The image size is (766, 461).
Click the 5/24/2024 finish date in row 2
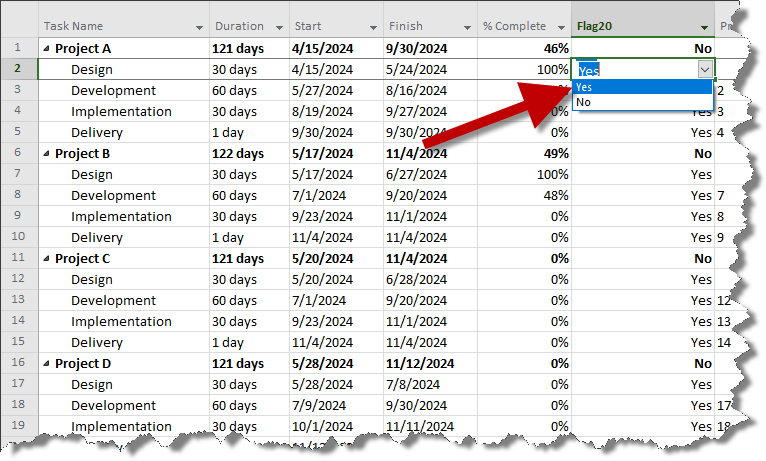(x=416, y=70)
